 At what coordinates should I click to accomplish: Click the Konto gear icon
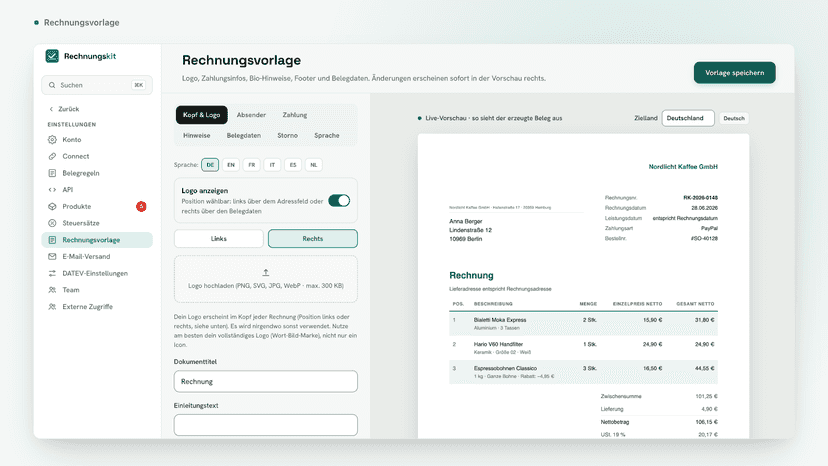pos(52,139)
